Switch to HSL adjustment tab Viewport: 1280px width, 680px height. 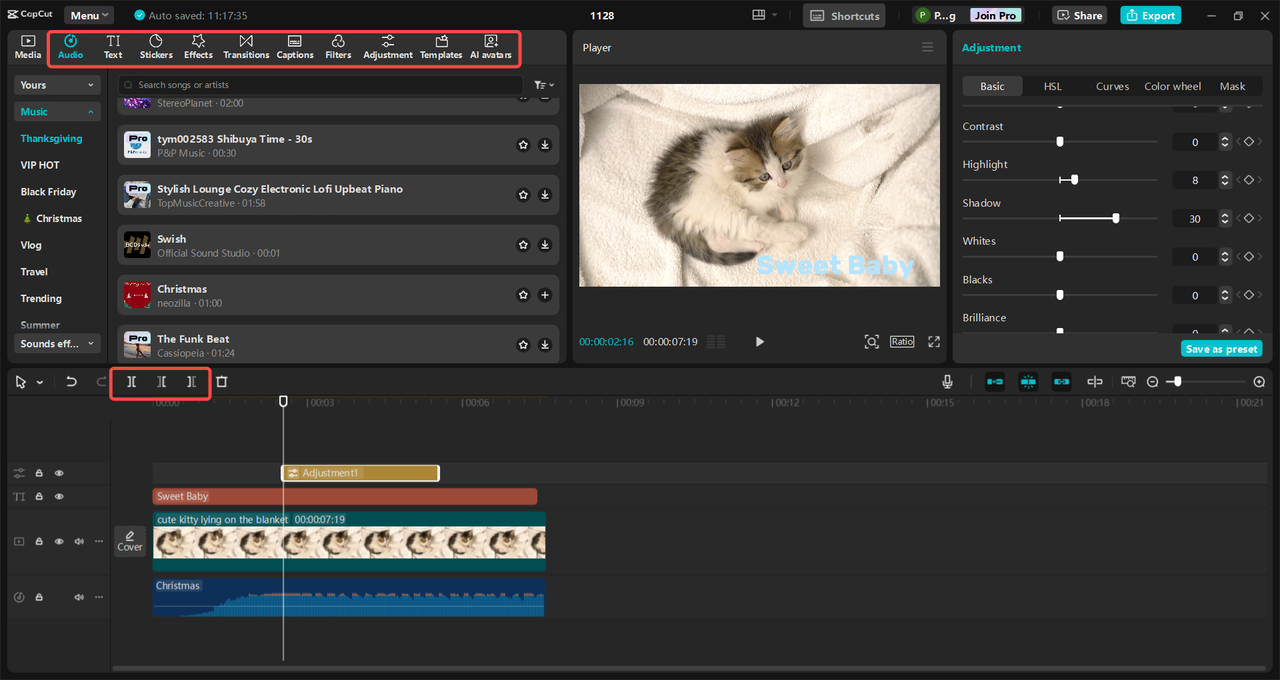click(1053, 86)
